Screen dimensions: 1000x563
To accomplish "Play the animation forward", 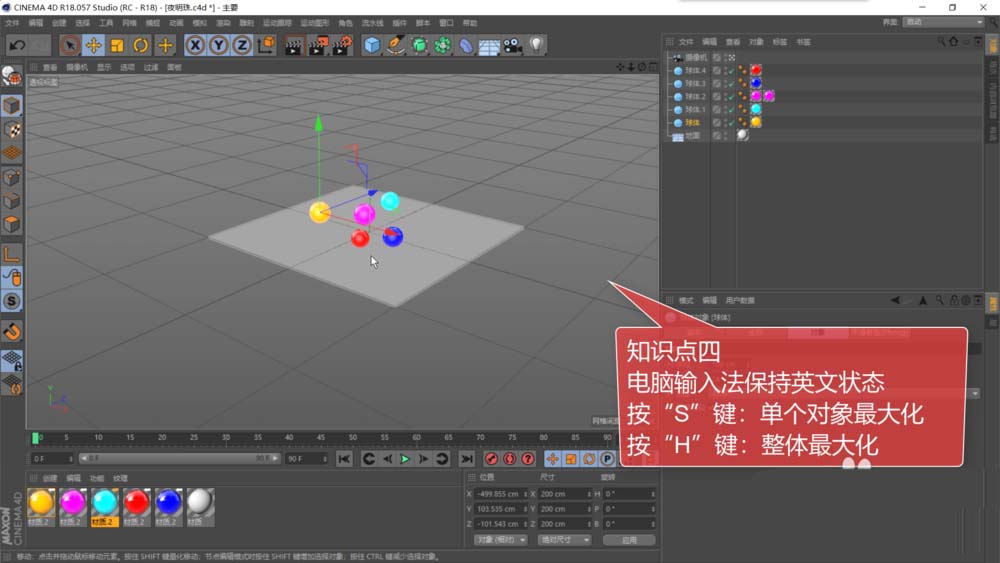I will click(404, 459).
